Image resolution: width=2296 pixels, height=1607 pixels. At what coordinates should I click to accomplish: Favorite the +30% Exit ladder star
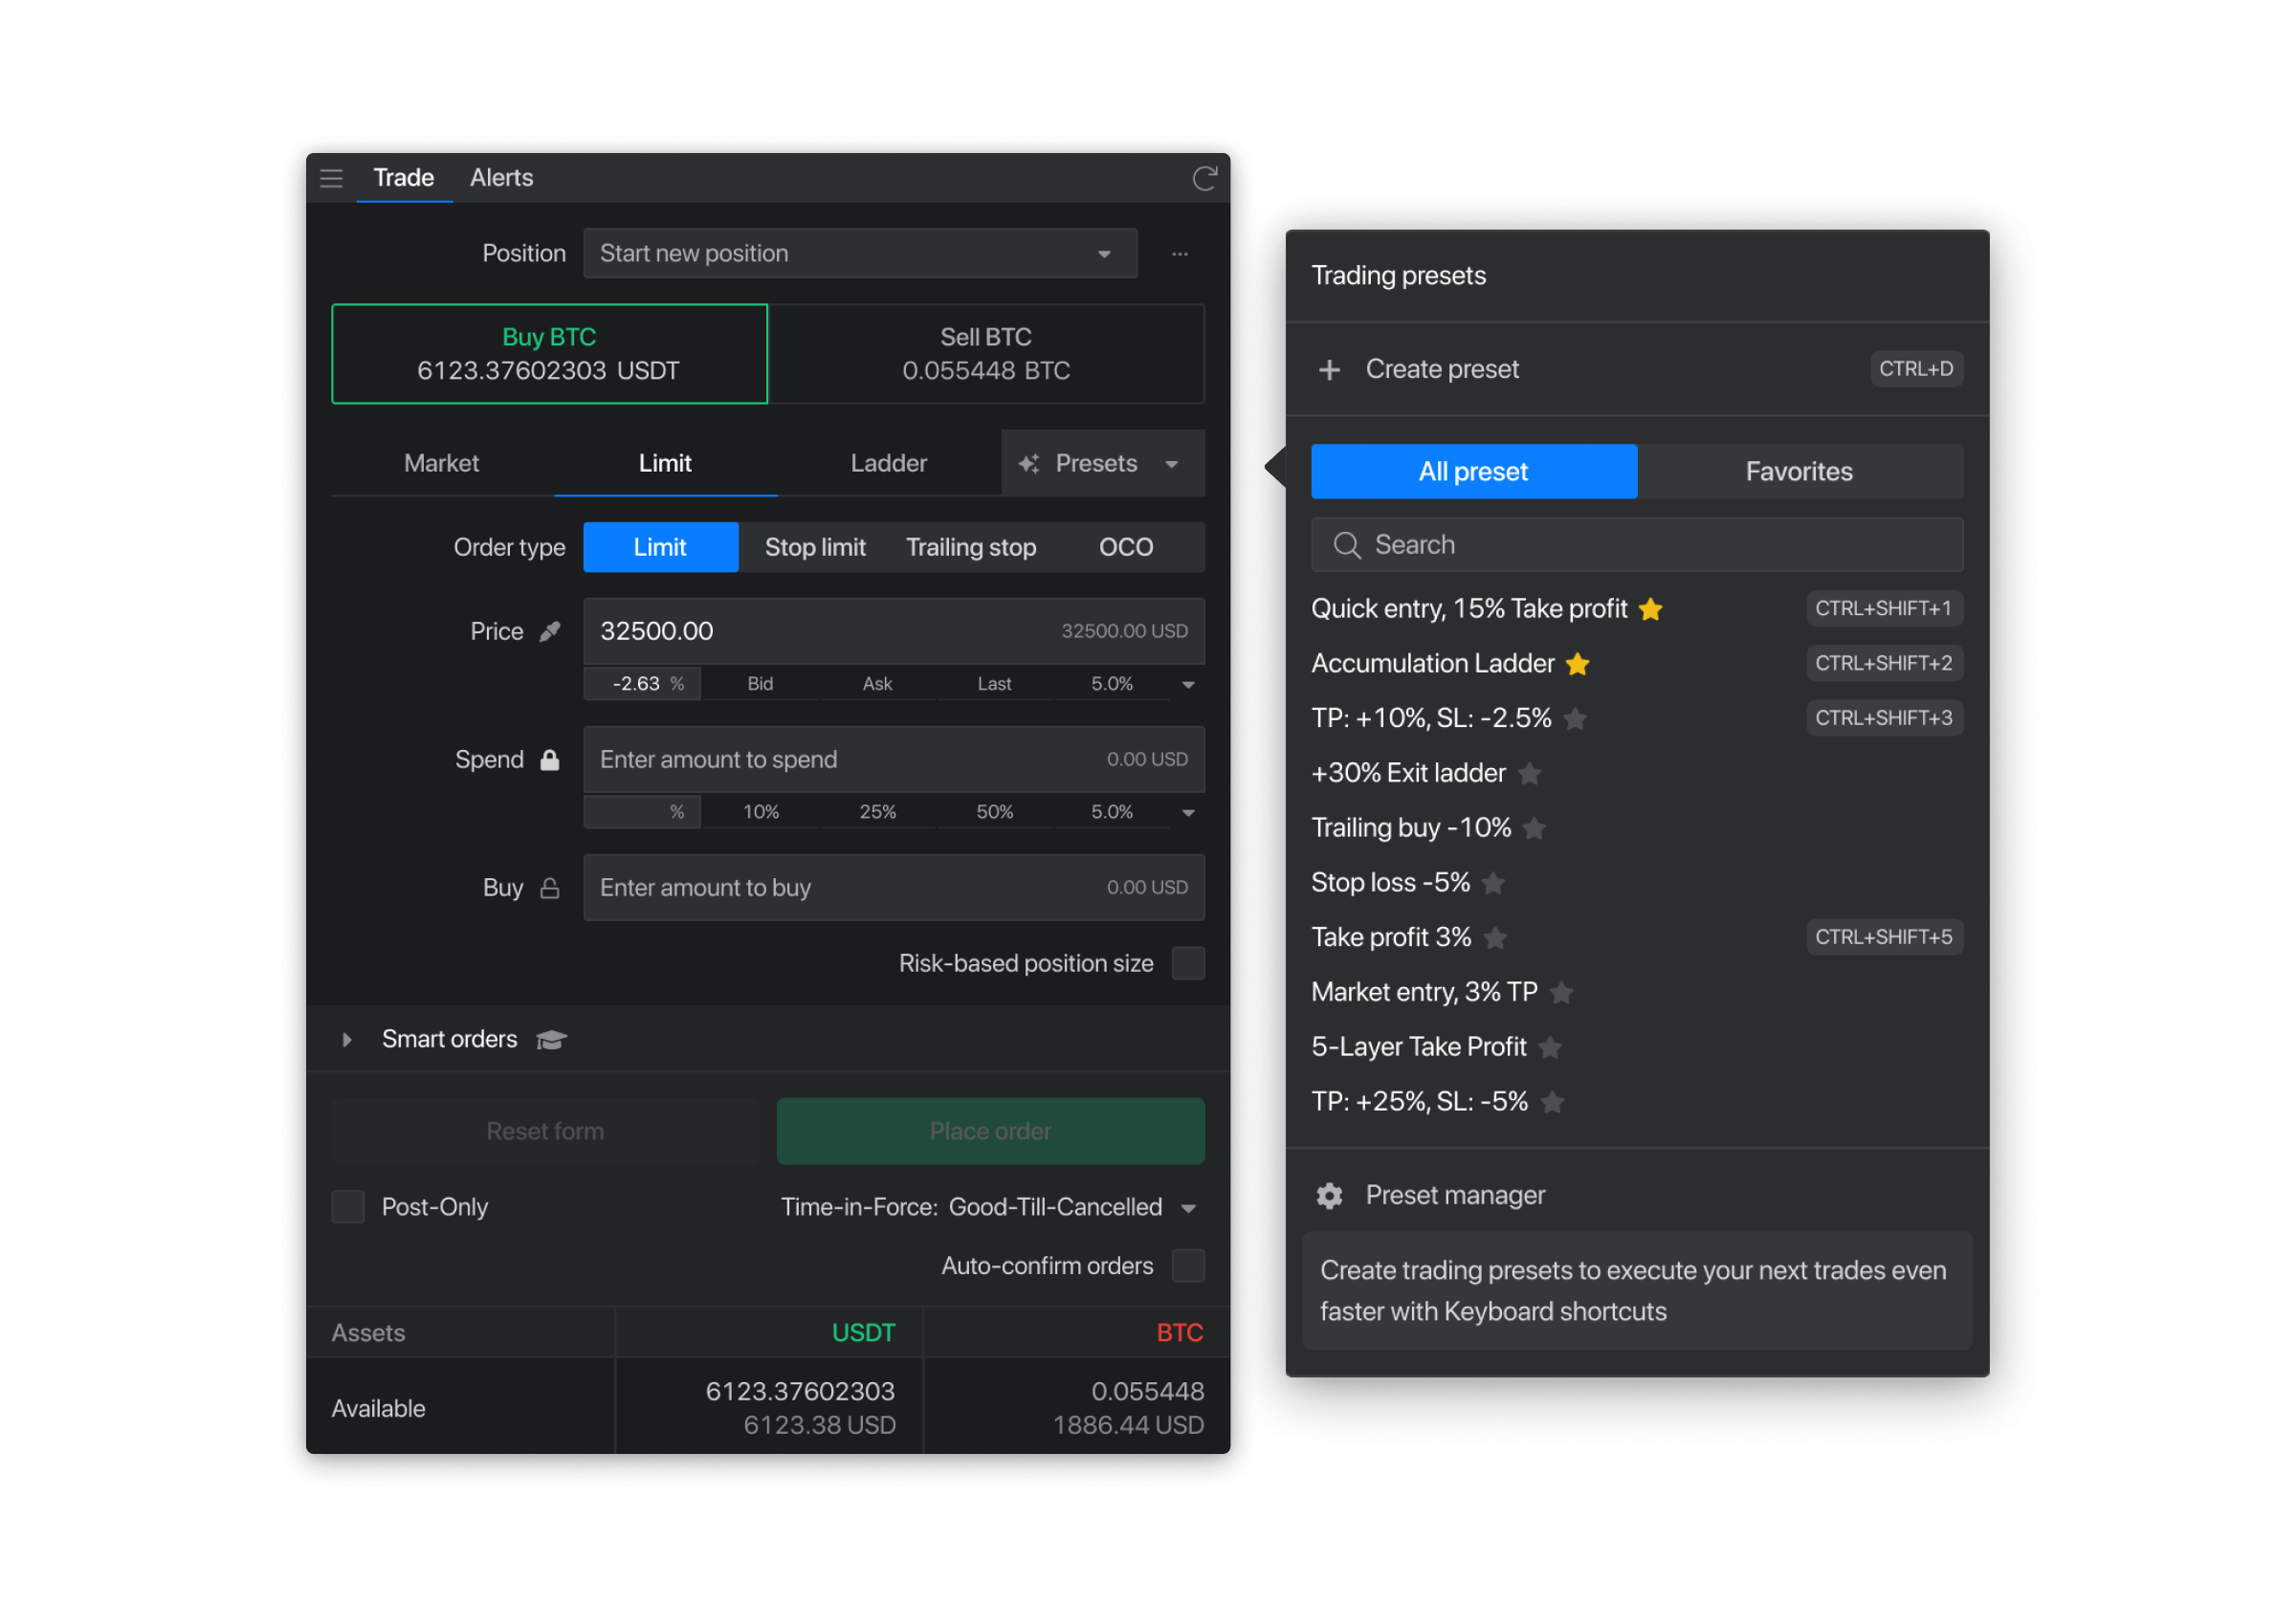click(x=1529, y=774)
